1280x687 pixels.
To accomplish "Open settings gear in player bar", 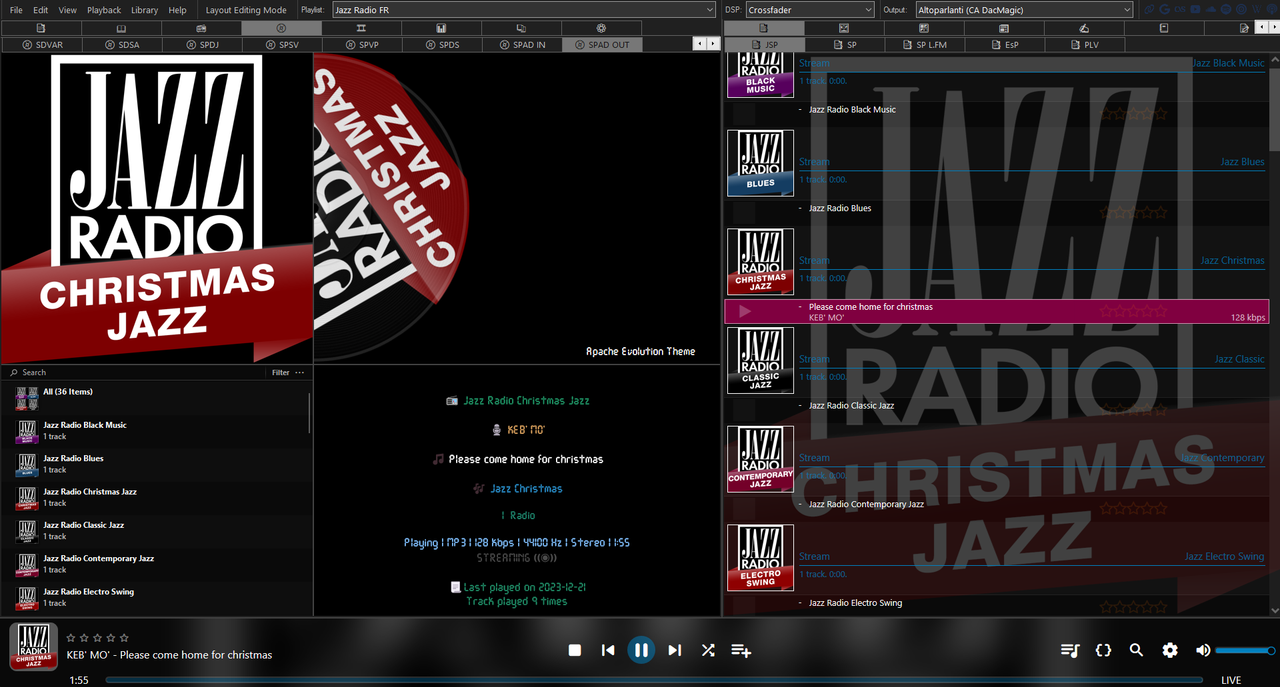I will pos(1170,650).
